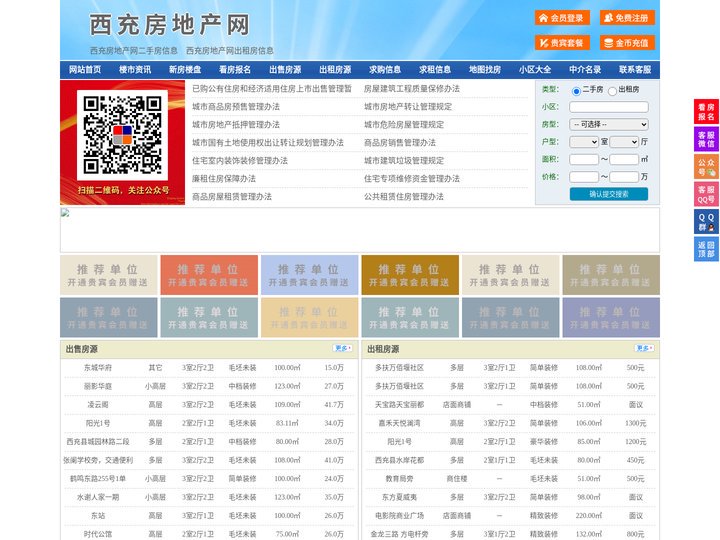Screen dimensions: 720x540
Task: Open the 求租信息 menu item
Action: click(435, 70)
